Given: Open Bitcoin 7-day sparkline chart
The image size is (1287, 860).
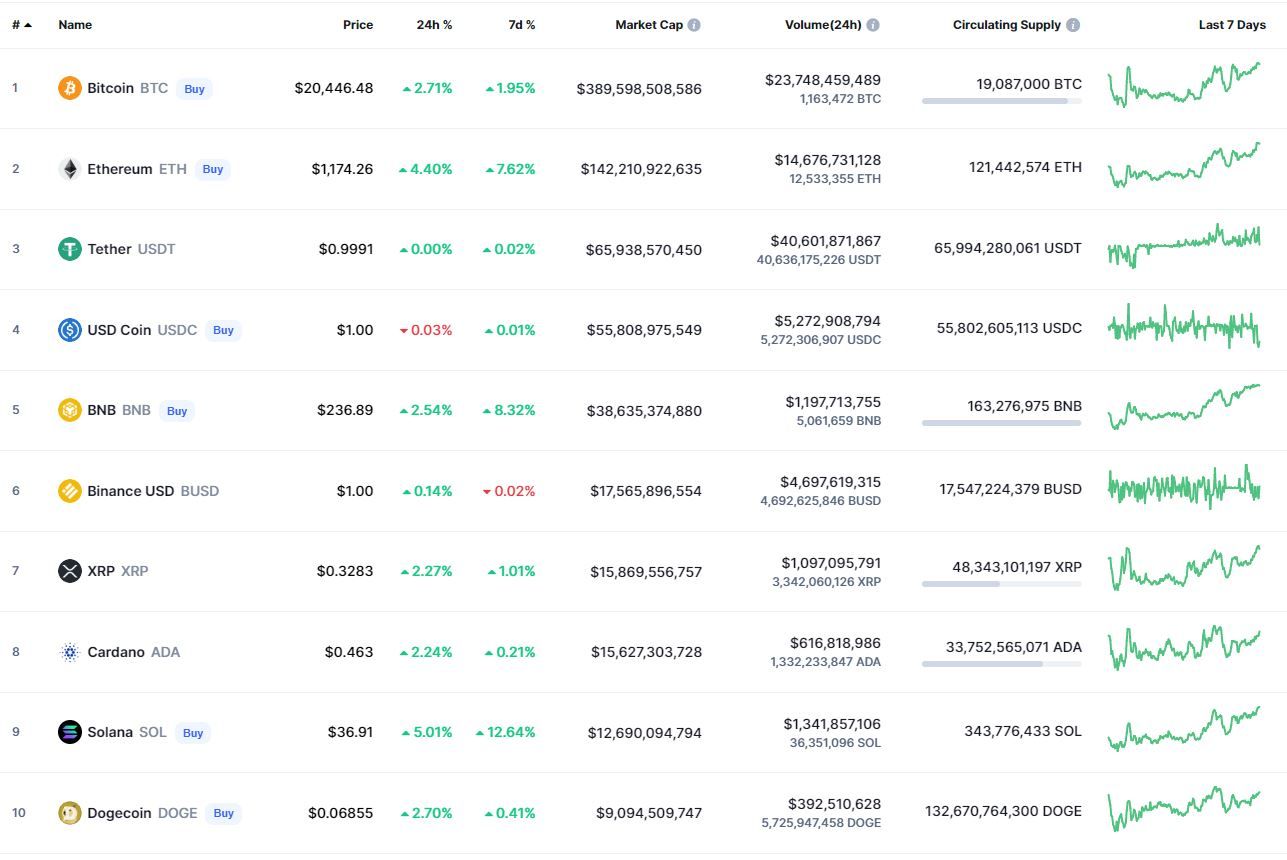Looking at the screenshot, I should pos(1184,85).
